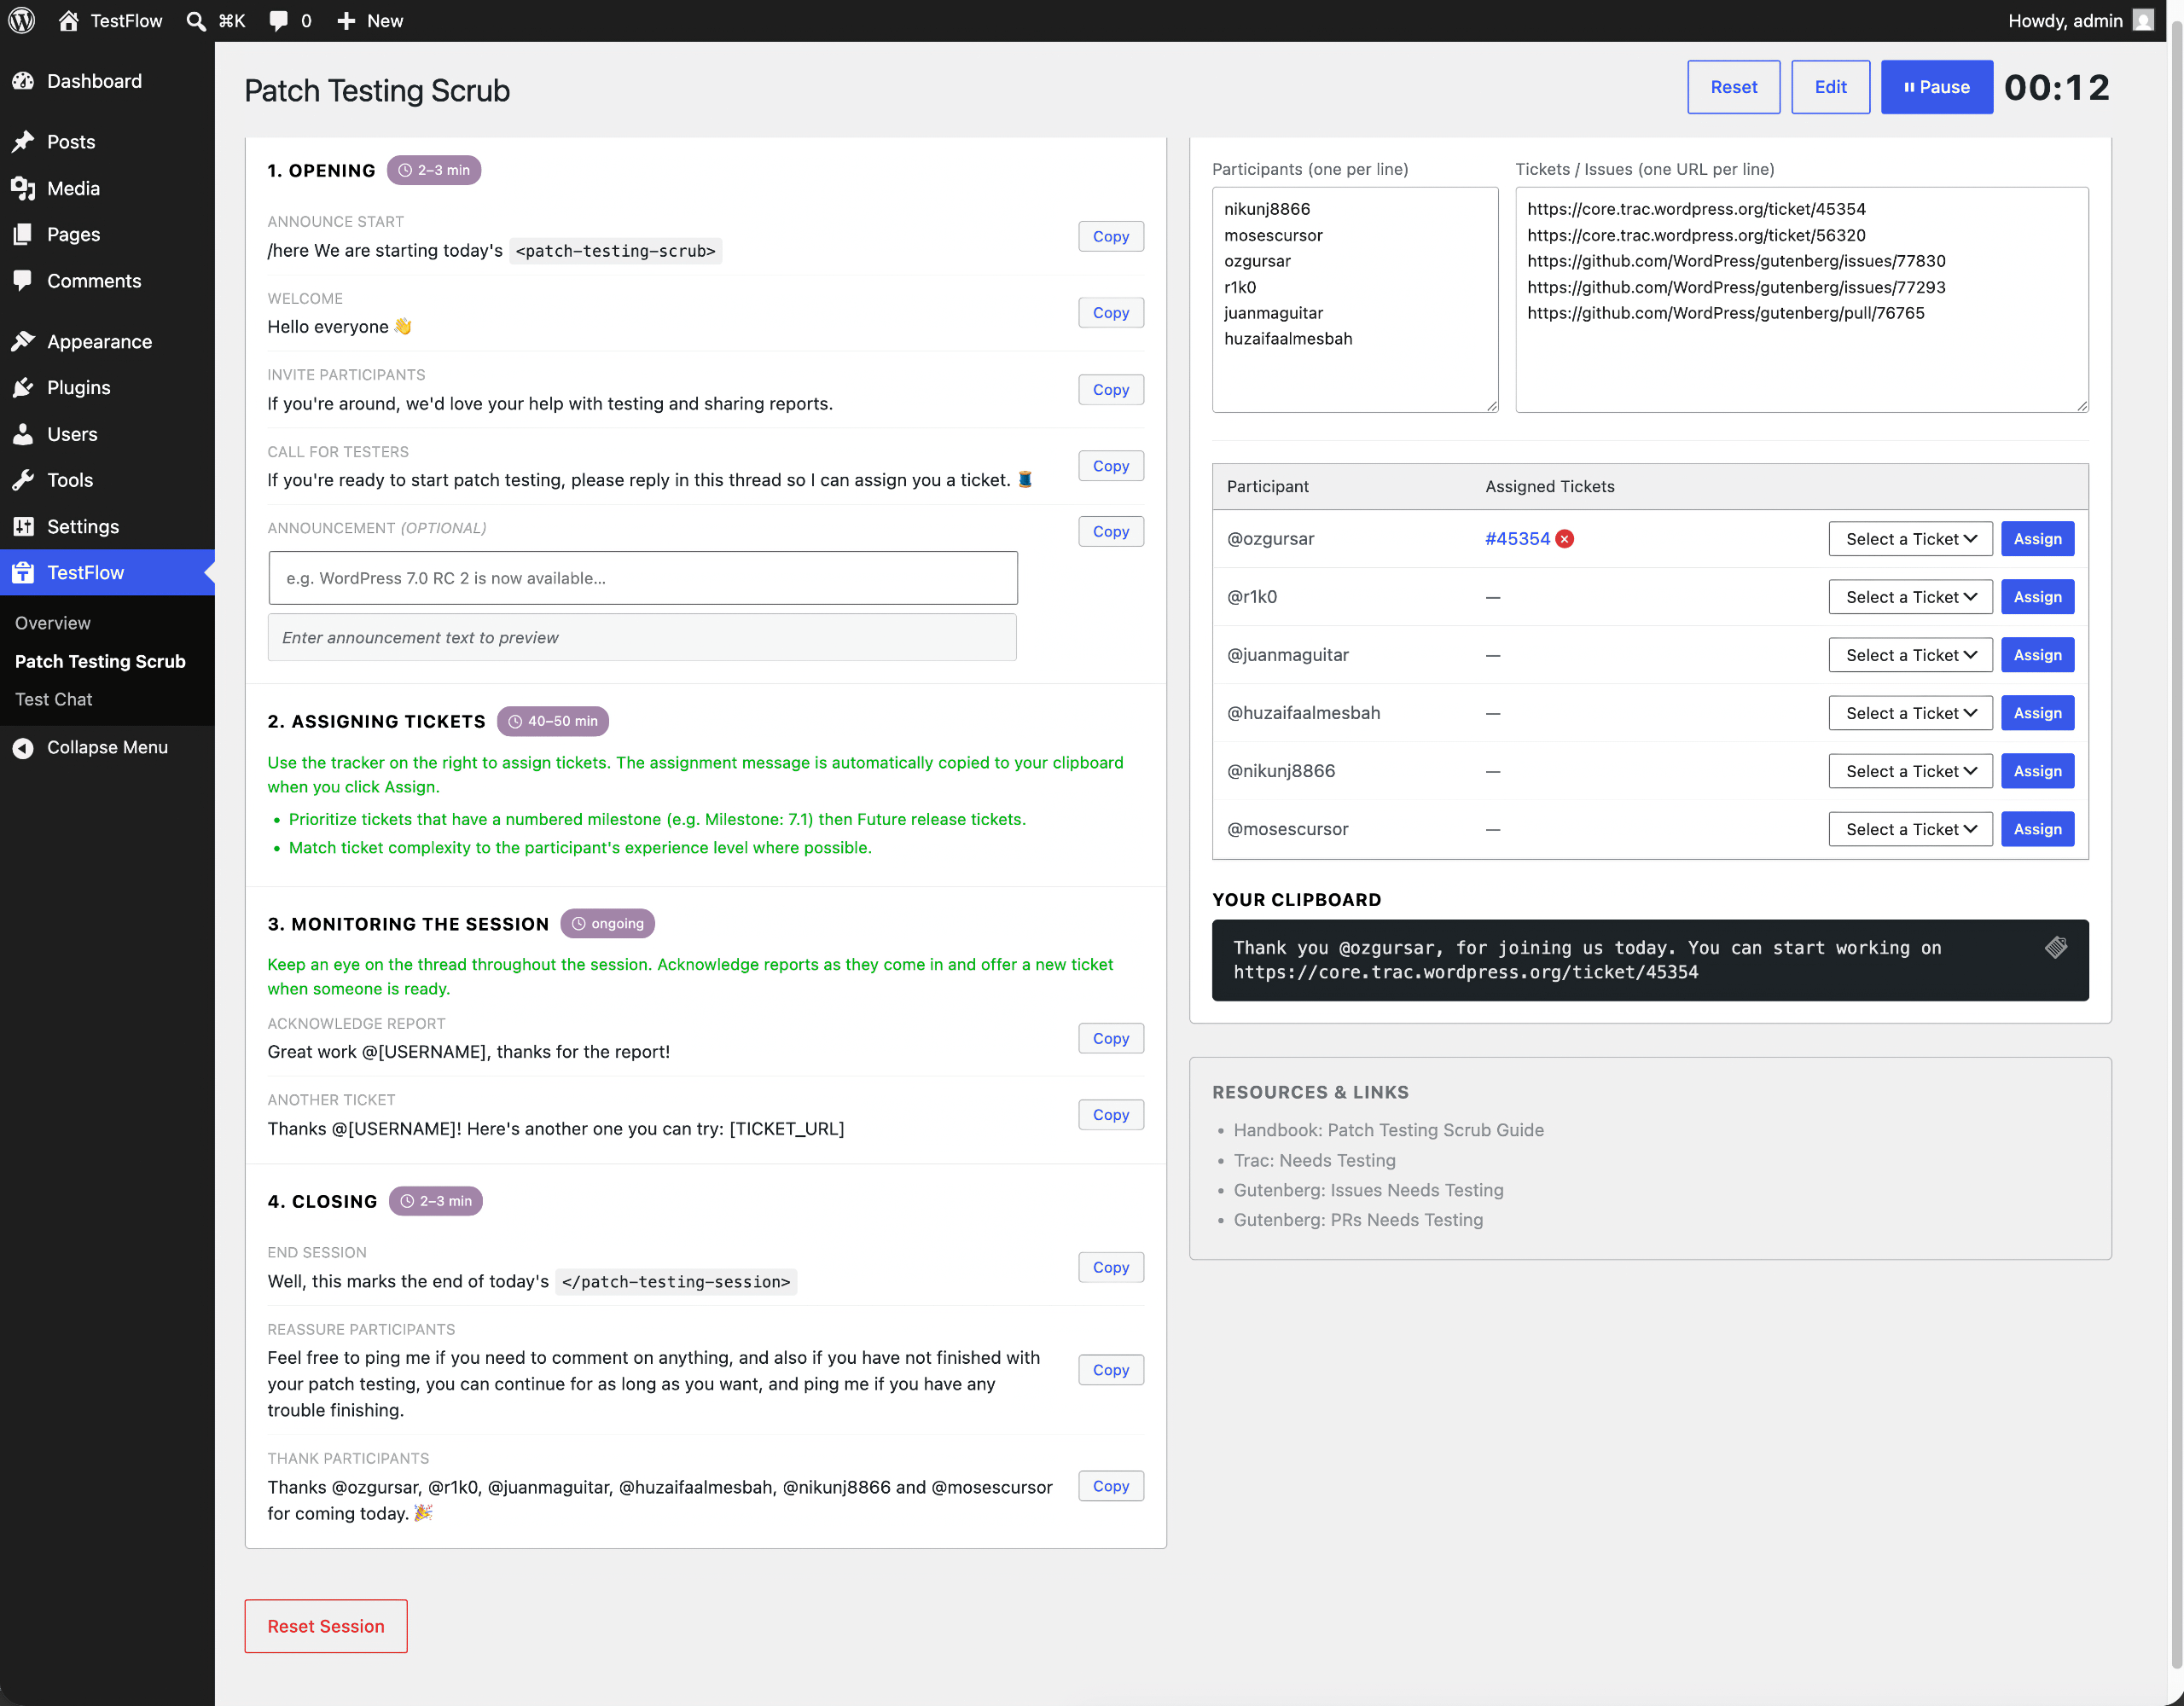Open the Overview submenu item
Image resolution: width=2184 pixels, height=1706 pixels.
53,623
